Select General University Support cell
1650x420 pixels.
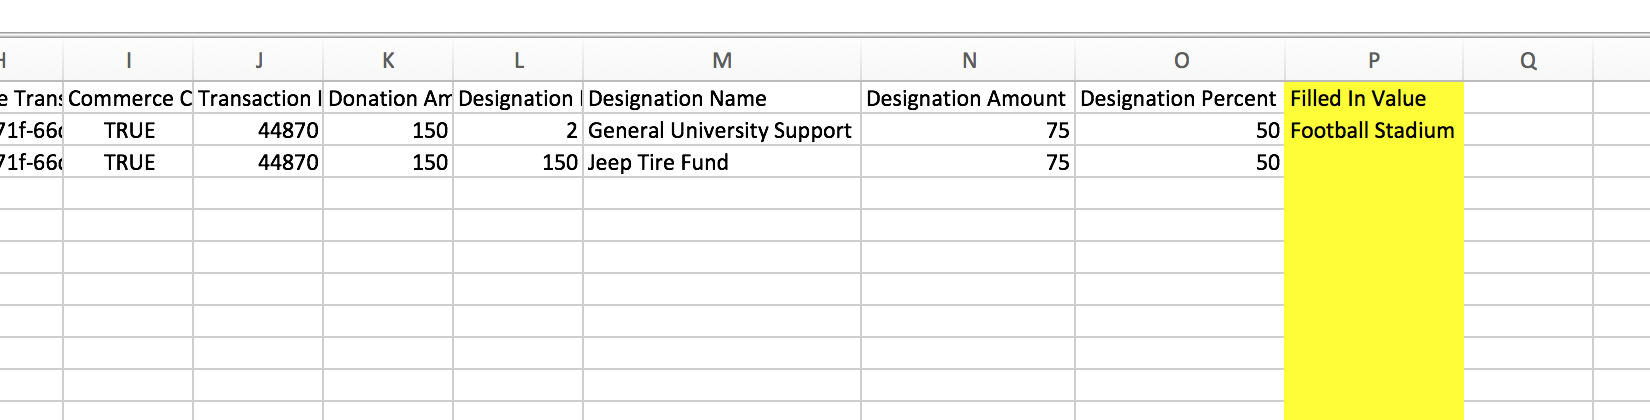[720, 130]
